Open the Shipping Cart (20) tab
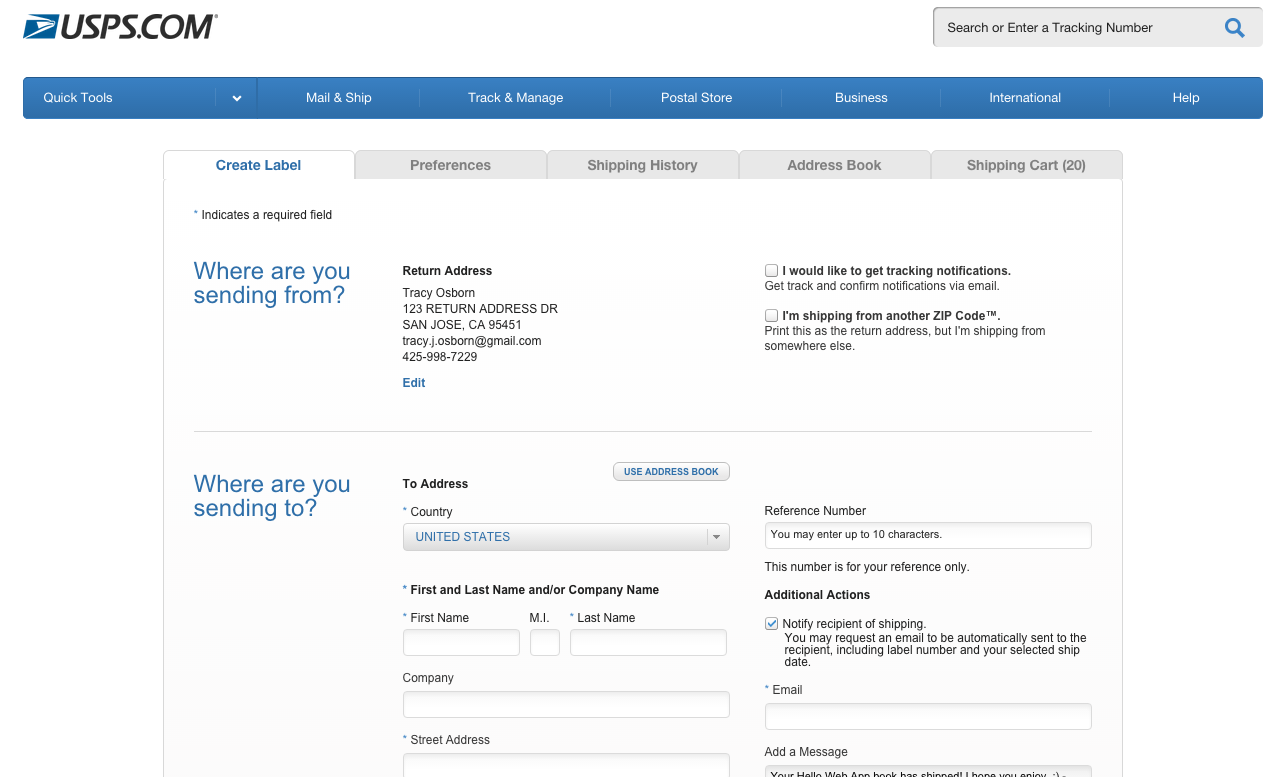Viewport: 1284px width, 777px height. 1026,165
